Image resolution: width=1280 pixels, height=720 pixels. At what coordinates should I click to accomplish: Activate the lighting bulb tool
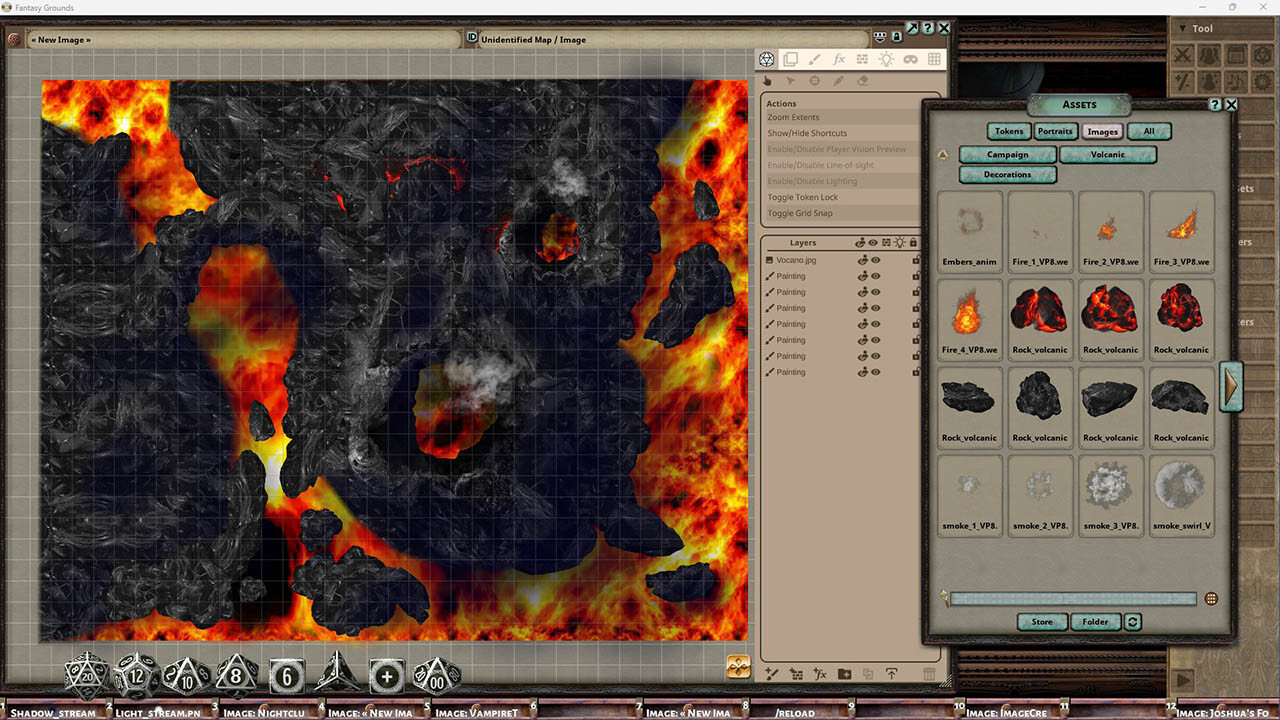(x=886, y=59)
